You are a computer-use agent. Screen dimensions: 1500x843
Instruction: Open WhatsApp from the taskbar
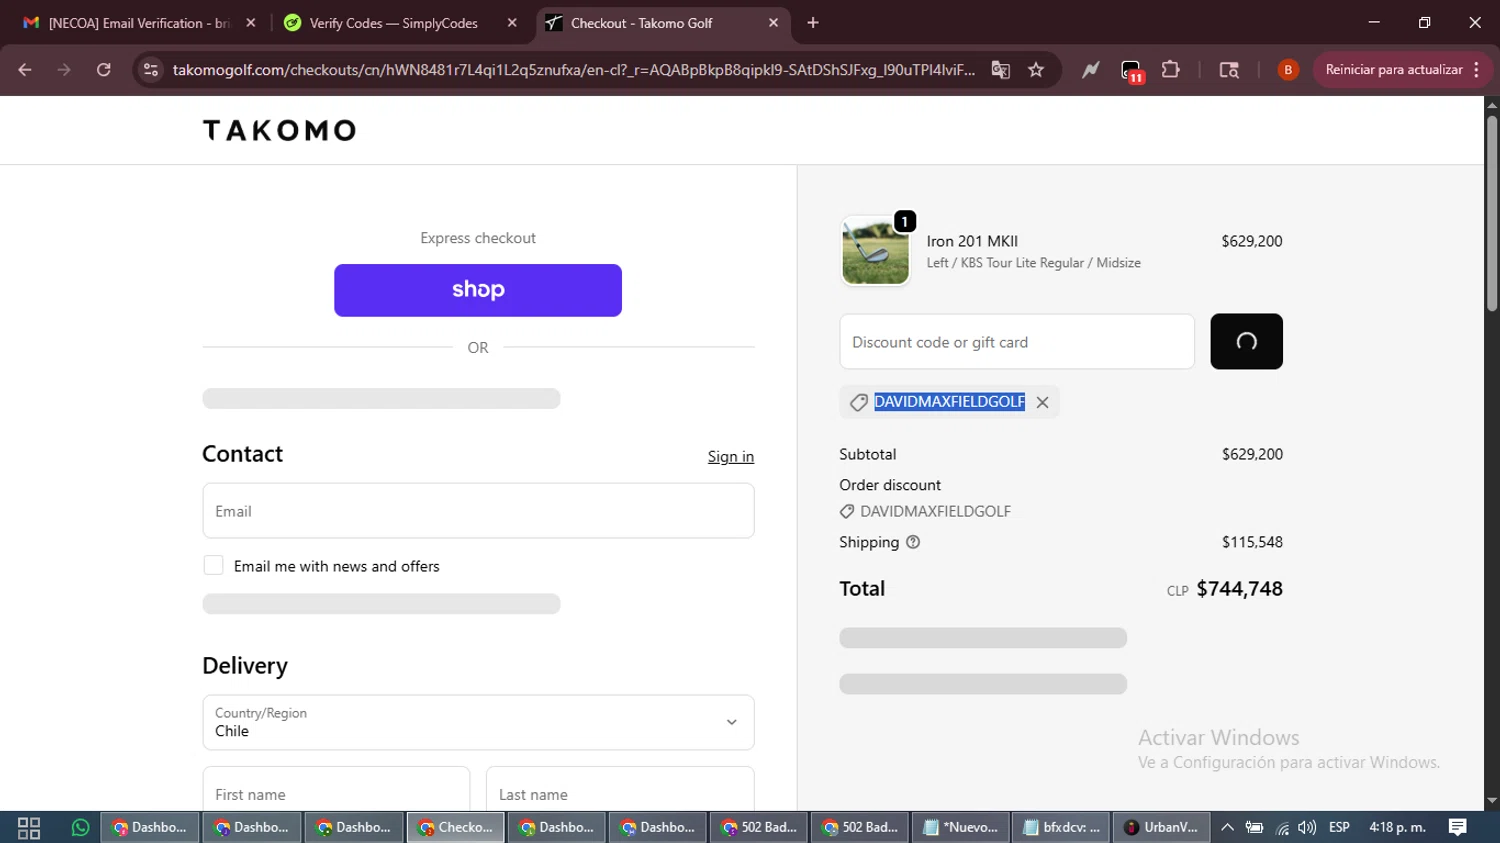pyautogui.click(x=80, y=828)
